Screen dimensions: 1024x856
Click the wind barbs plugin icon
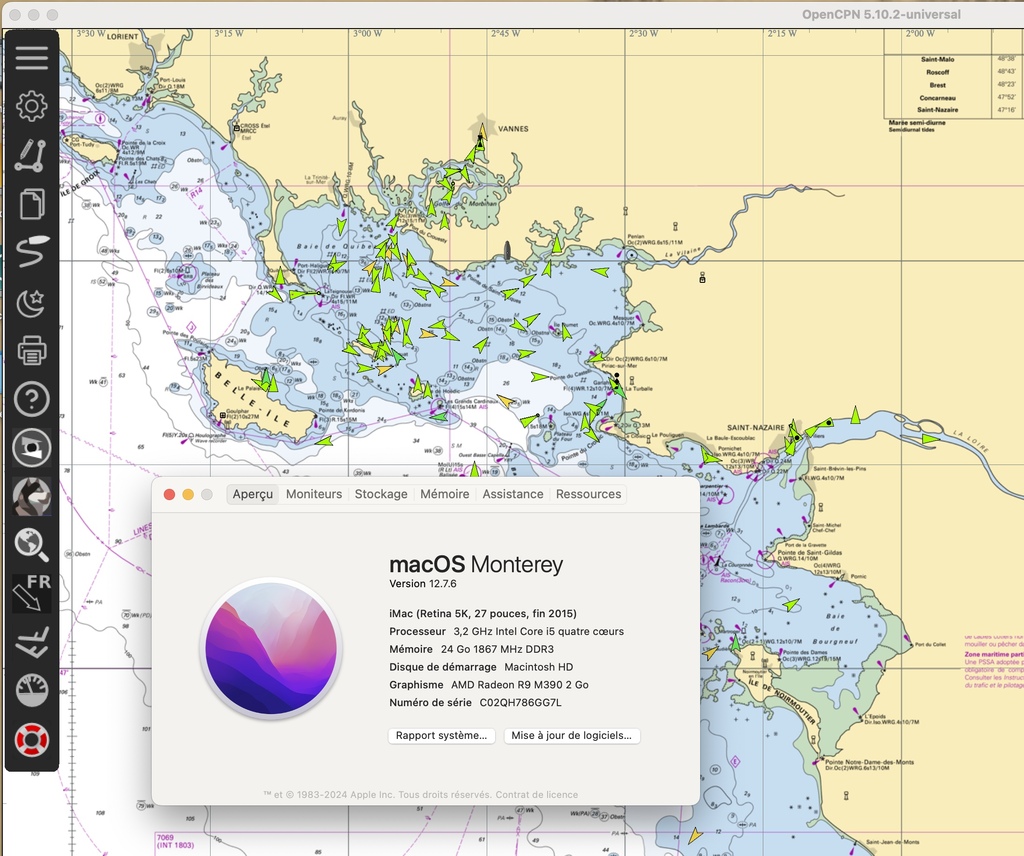click(32, 642)
